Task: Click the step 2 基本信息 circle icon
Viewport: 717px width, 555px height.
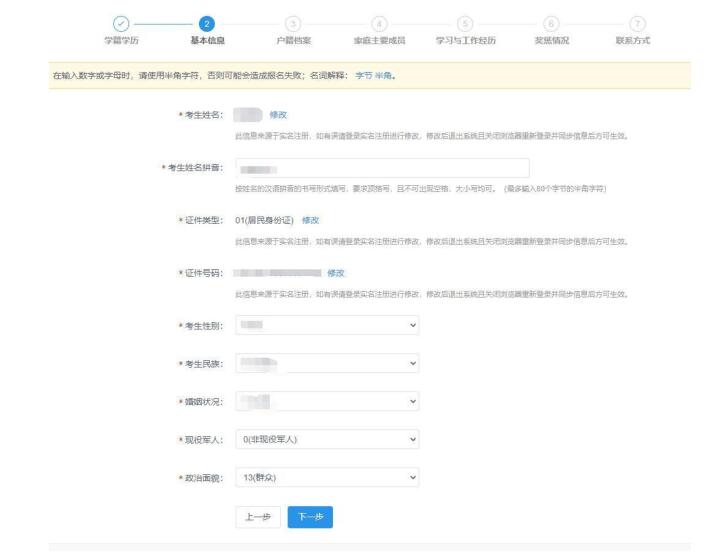Action: coord(206,23)
